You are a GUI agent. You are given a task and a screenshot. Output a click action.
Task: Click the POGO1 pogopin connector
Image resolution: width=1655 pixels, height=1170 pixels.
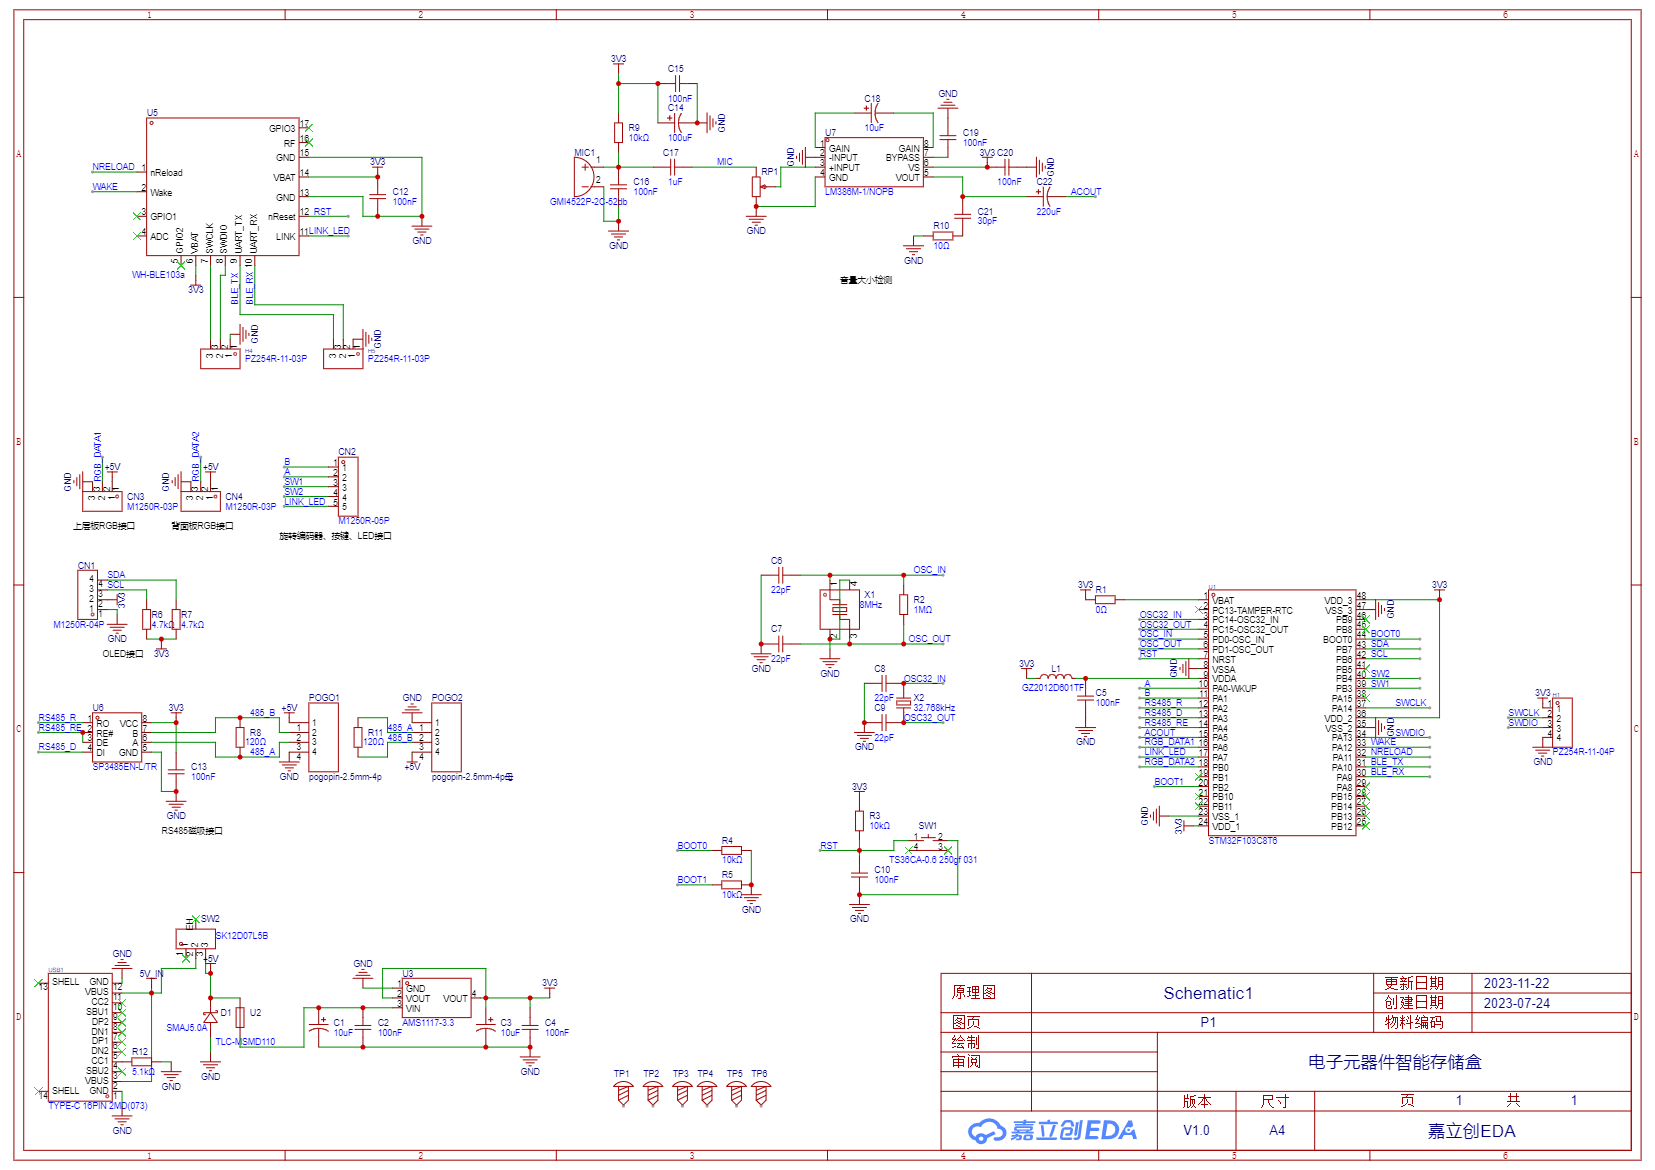point(323,737)
